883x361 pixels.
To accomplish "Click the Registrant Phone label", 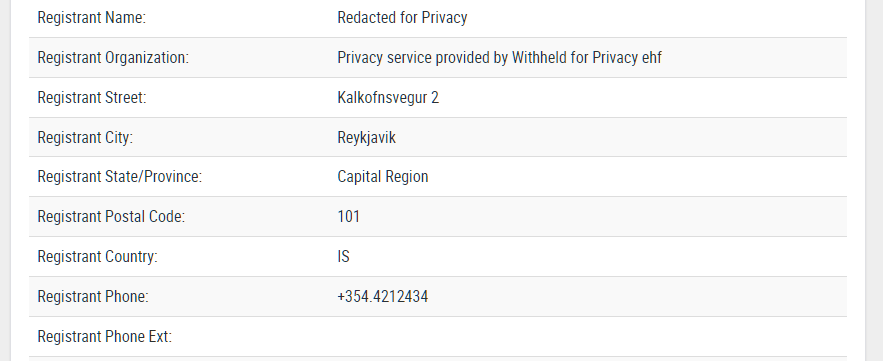I will (93, 296).
